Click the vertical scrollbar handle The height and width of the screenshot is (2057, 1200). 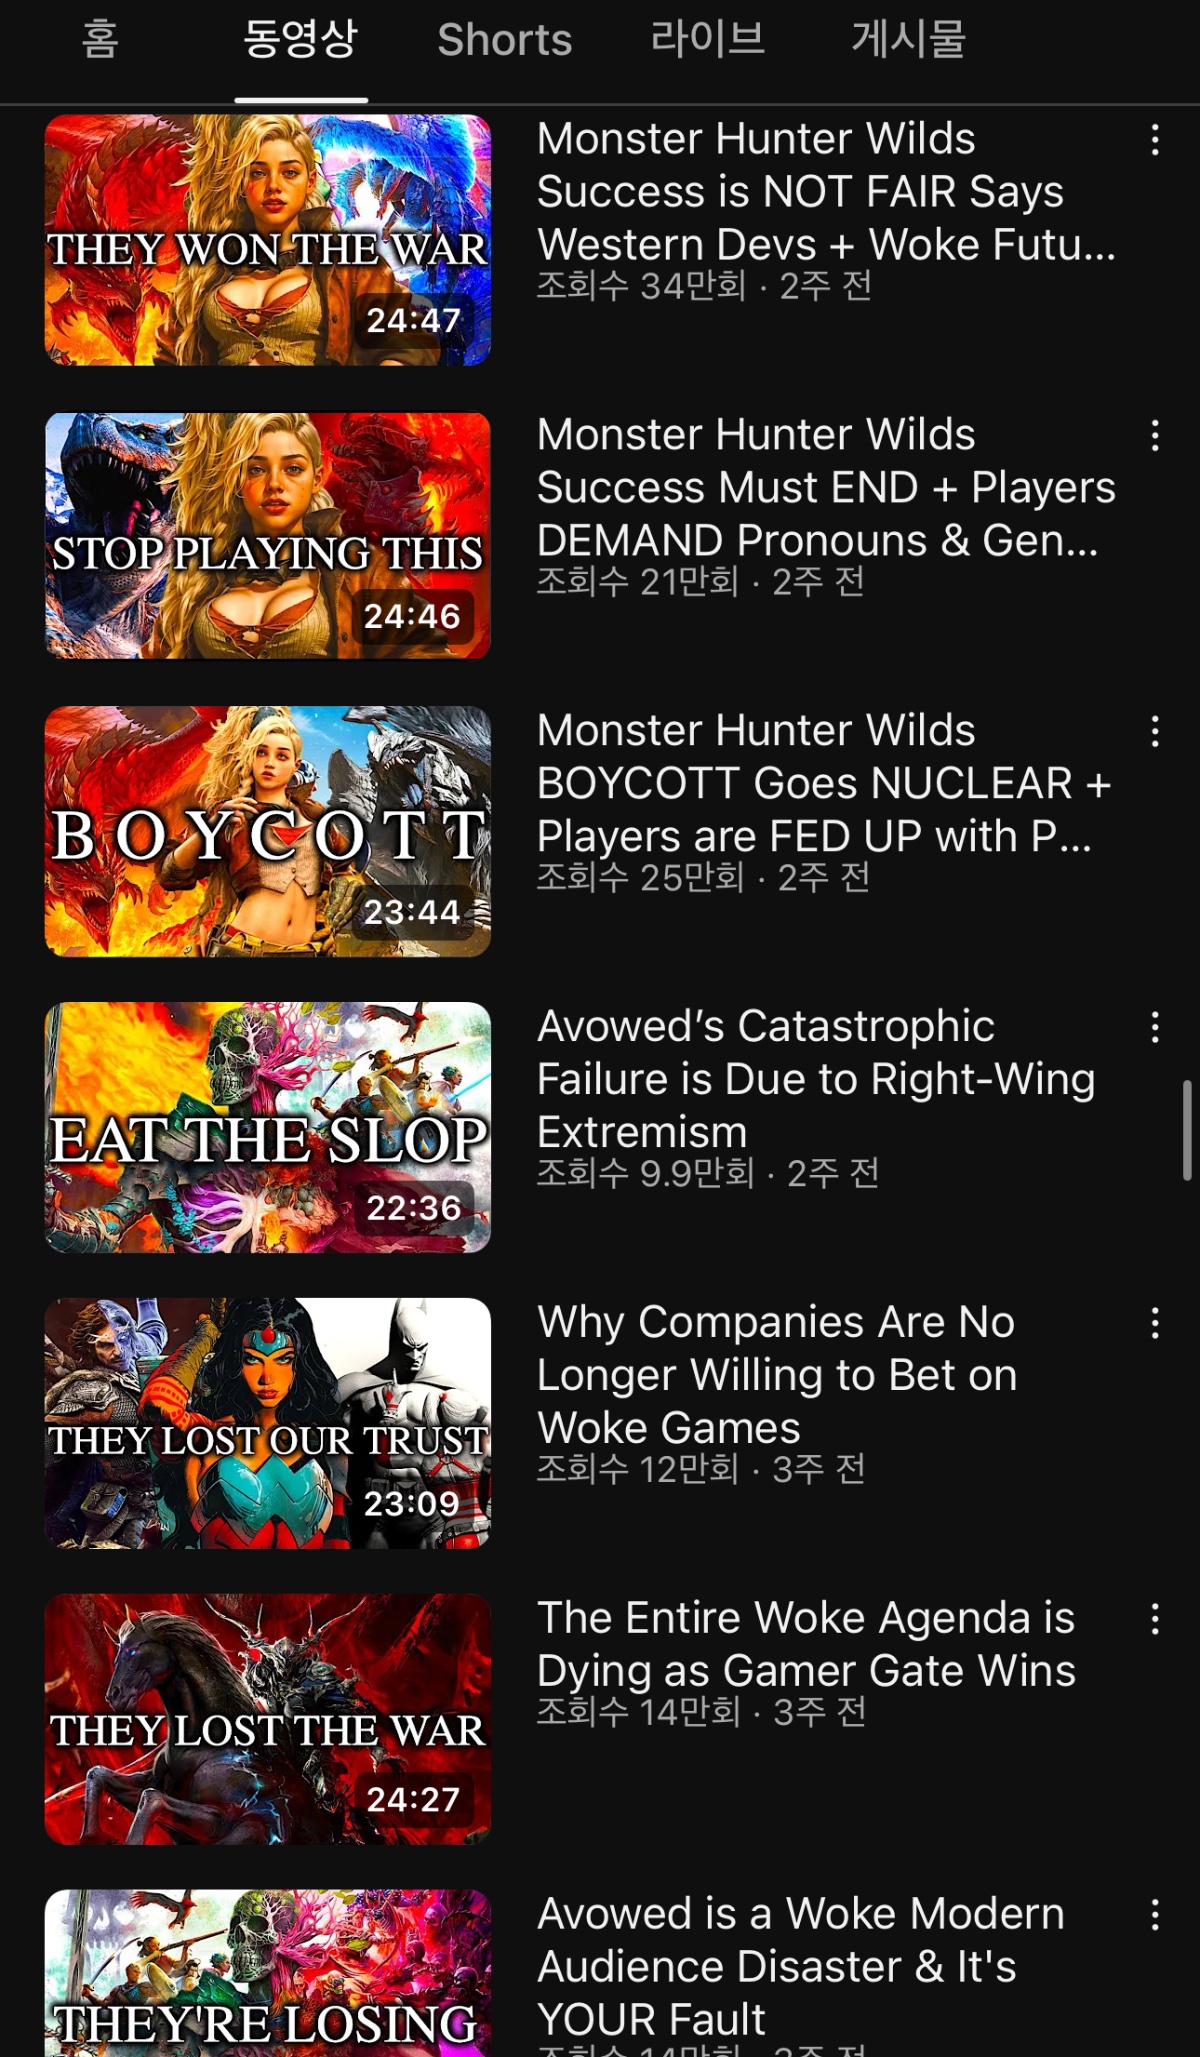click(1187, 1130)
